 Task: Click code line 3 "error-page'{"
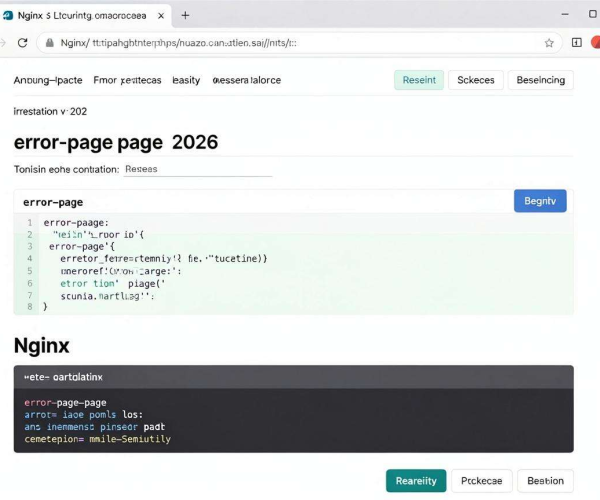point(82,247)
